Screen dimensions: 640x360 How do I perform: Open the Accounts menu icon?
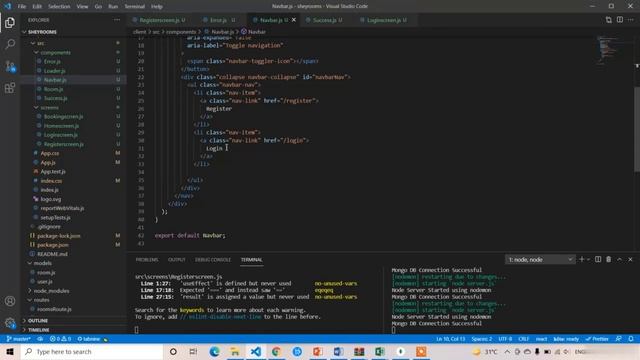pos(10,301)
